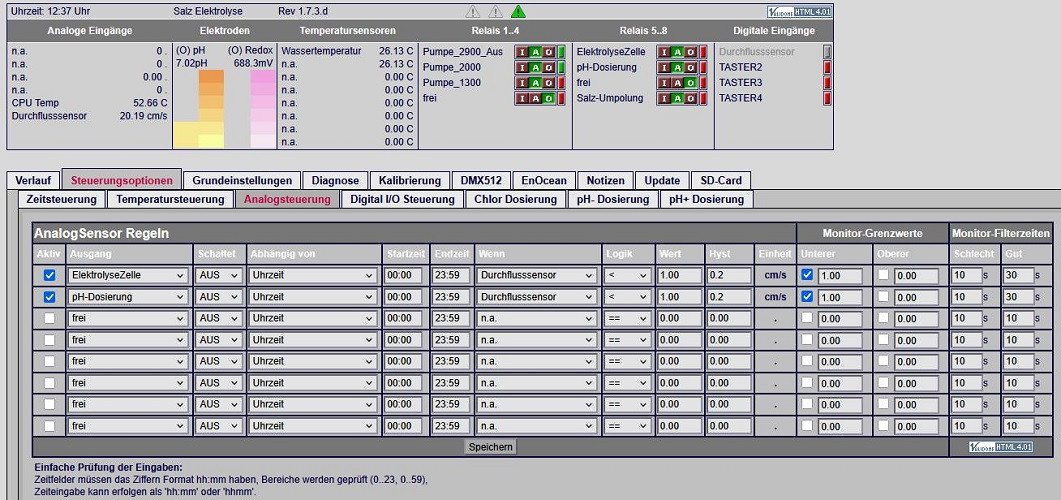Click Wert field in ElektrolyseZelle row
Image resolution: width=1061 pixels, height=500 pixels.
679,276
